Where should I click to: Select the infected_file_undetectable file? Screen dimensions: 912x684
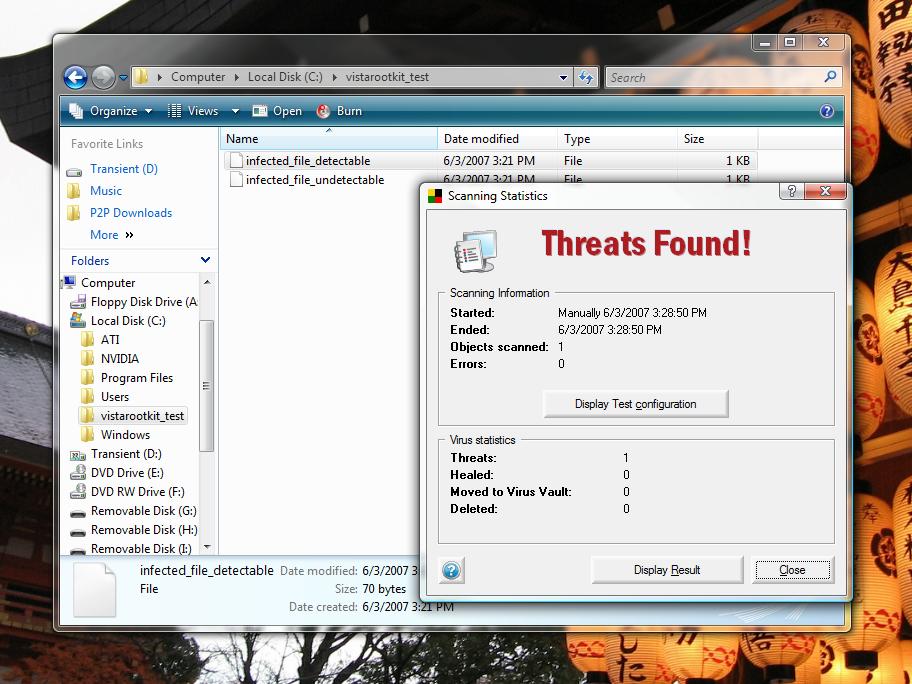pos(315,180)
